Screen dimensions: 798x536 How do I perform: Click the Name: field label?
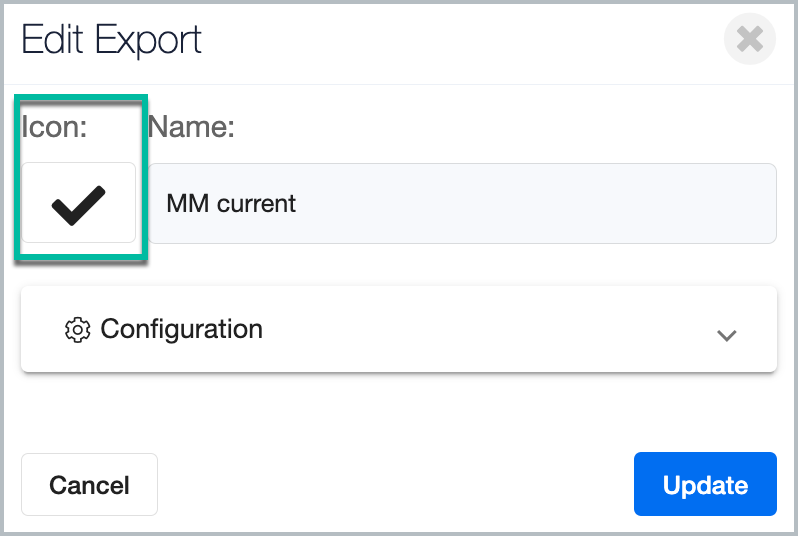[x=191, y=126]
